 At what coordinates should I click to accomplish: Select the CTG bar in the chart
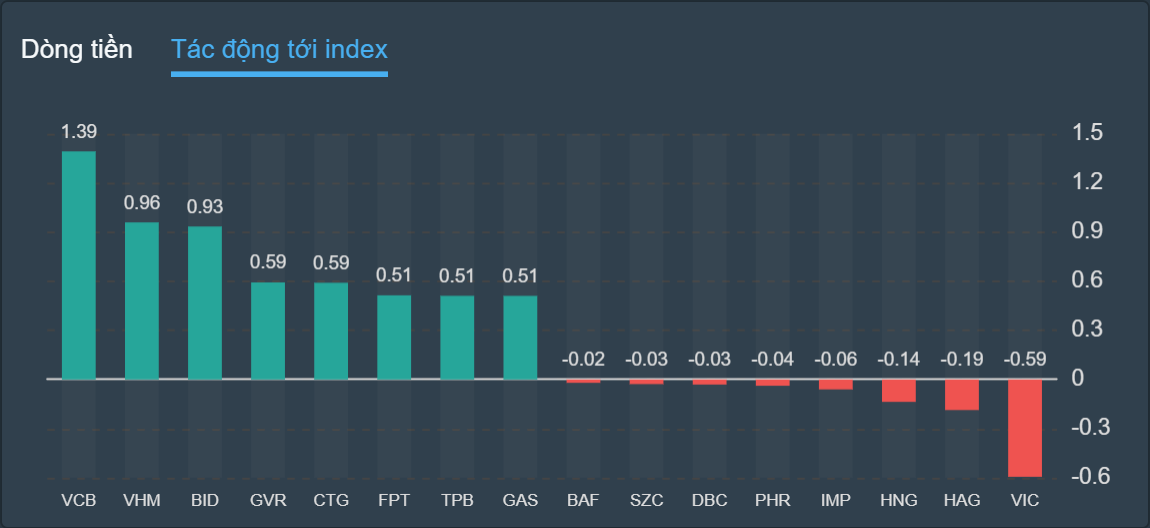point(331,331)
